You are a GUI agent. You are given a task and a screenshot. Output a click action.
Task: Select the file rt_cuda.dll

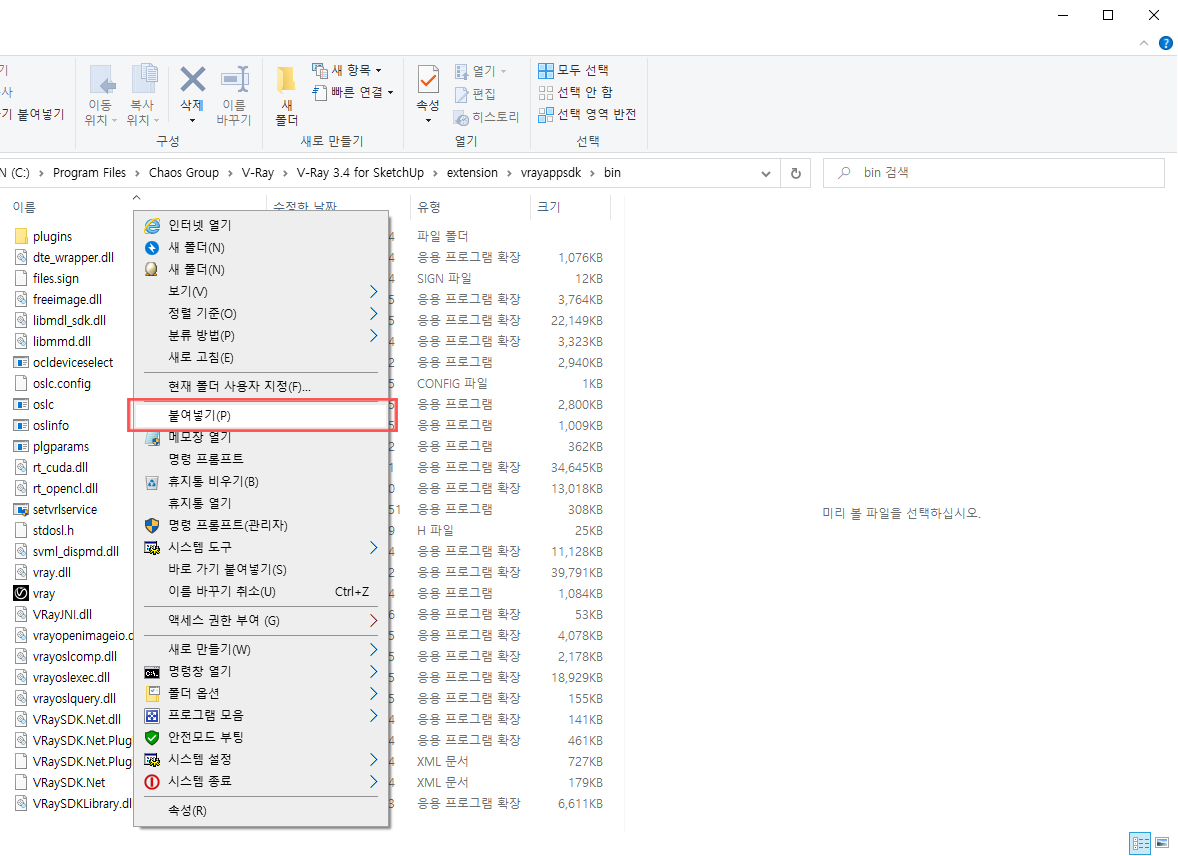[60, 467]
